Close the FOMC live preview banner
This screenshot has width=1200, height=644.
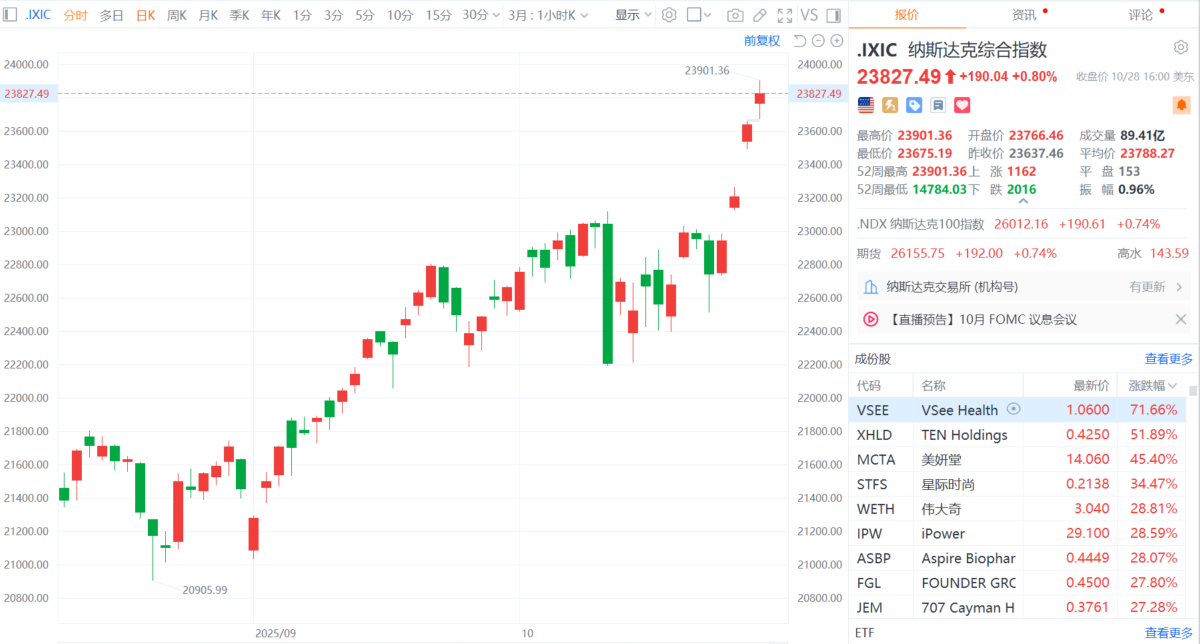tap(1181, 319)
